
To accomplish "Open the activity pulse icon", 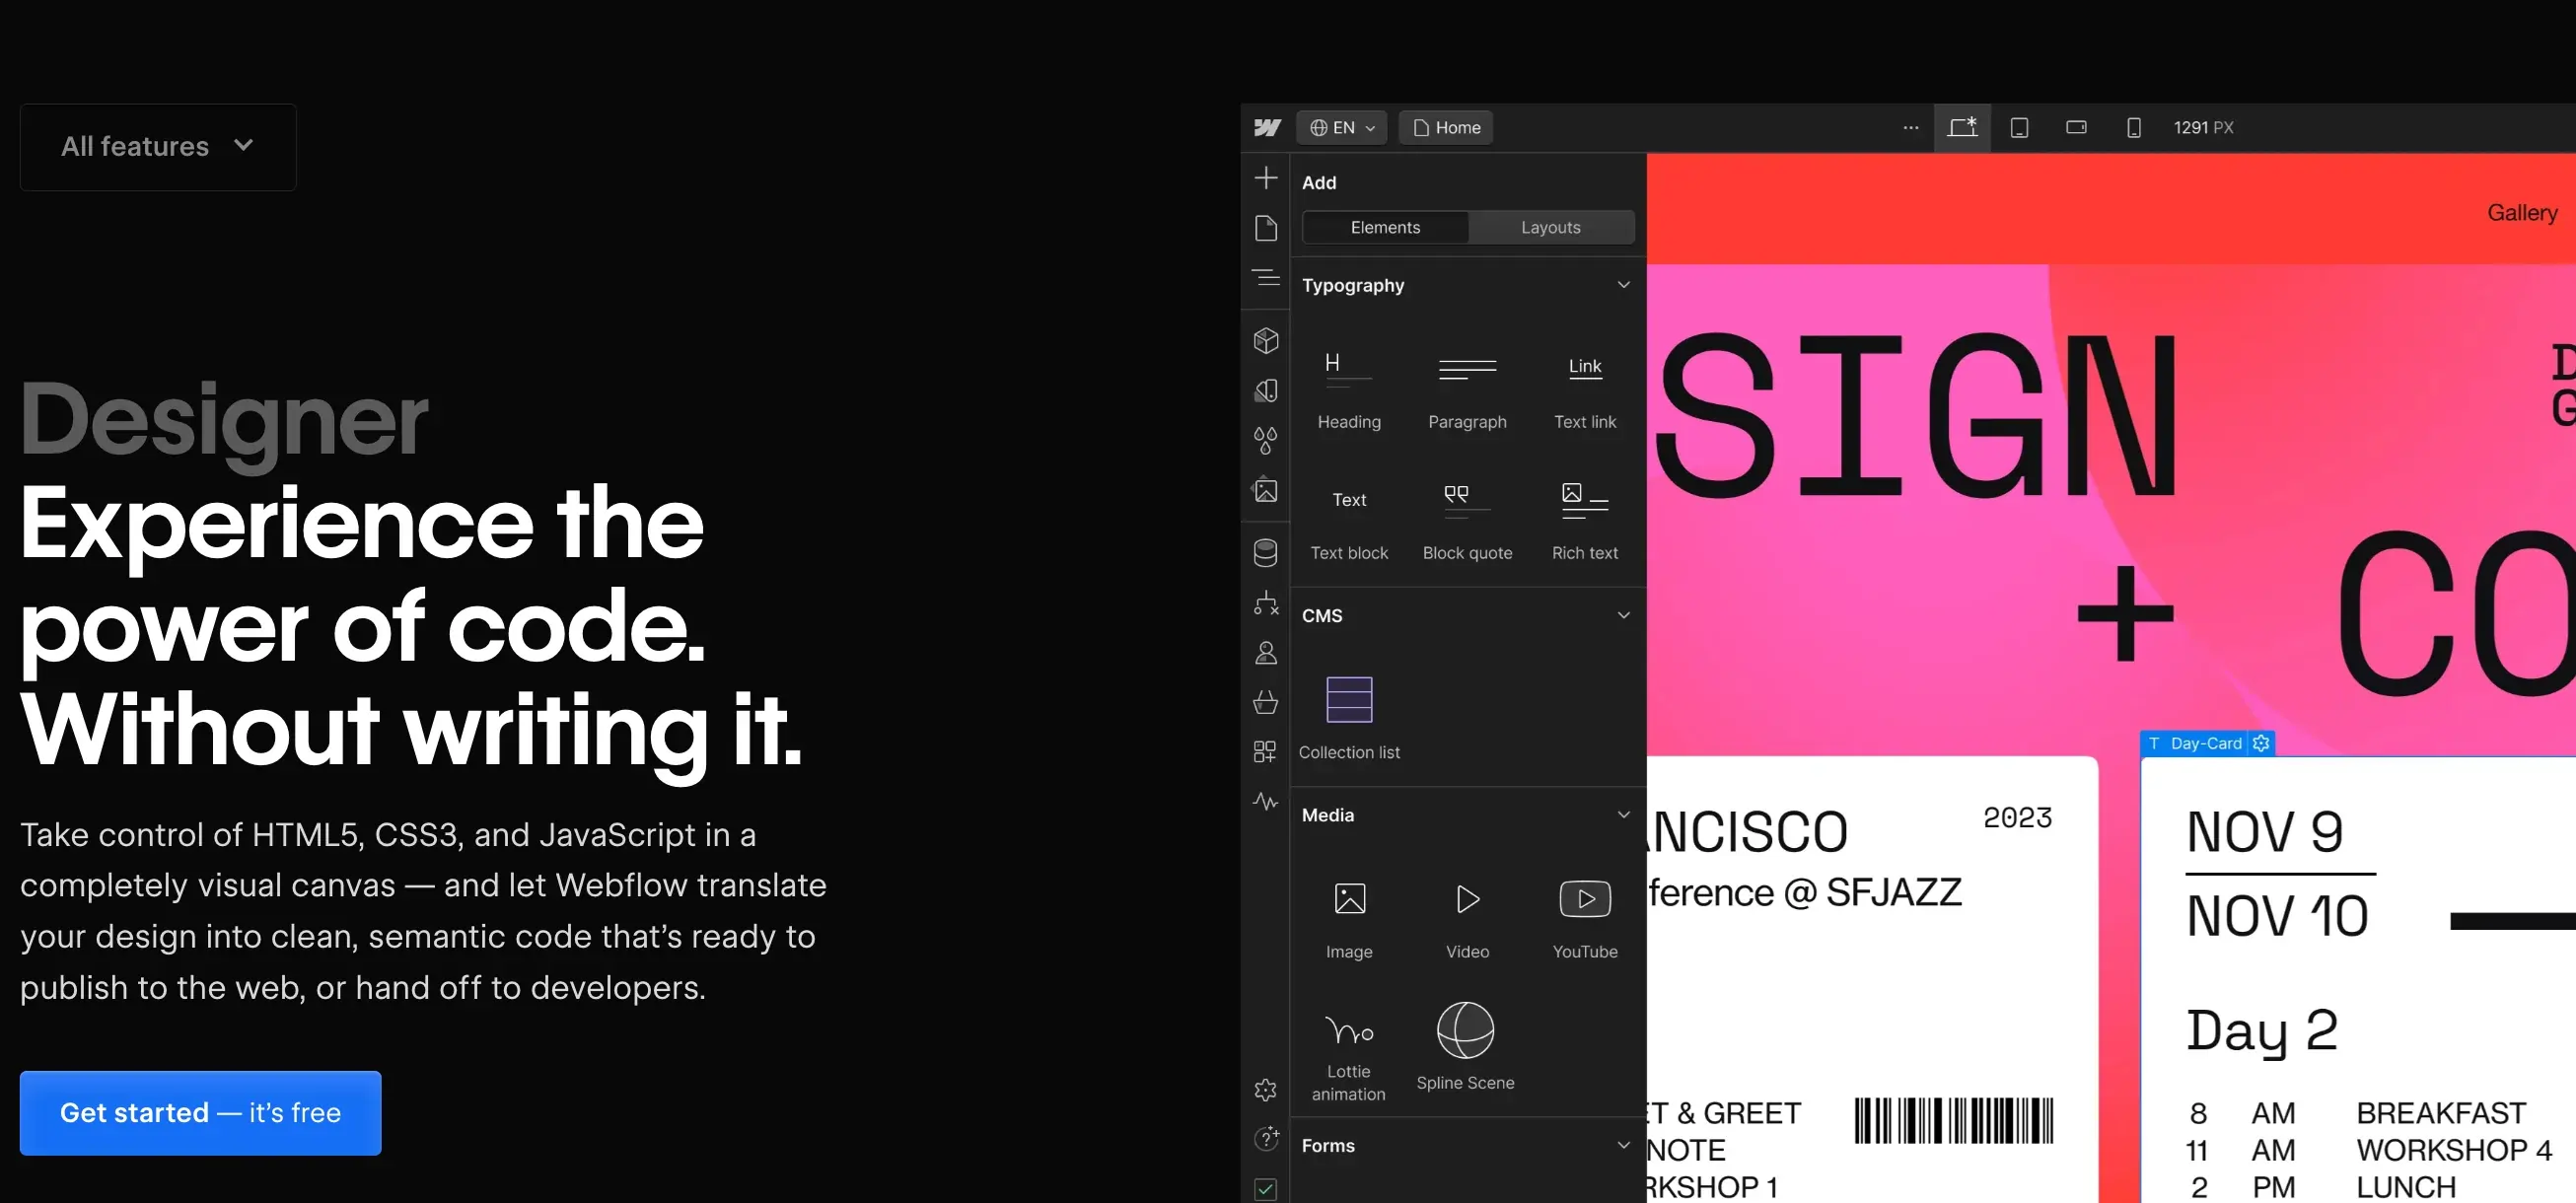I will tap(1266, 802).
